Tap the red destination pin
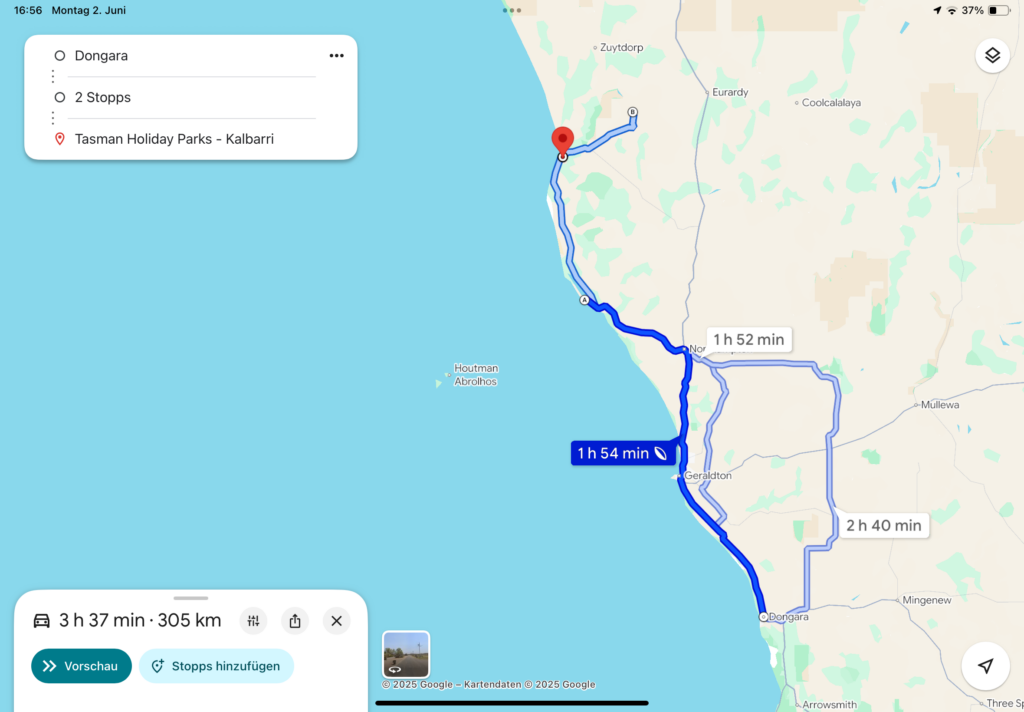Image resolution: width=1024 pixels, height=712 pixels. click(562, 142)
